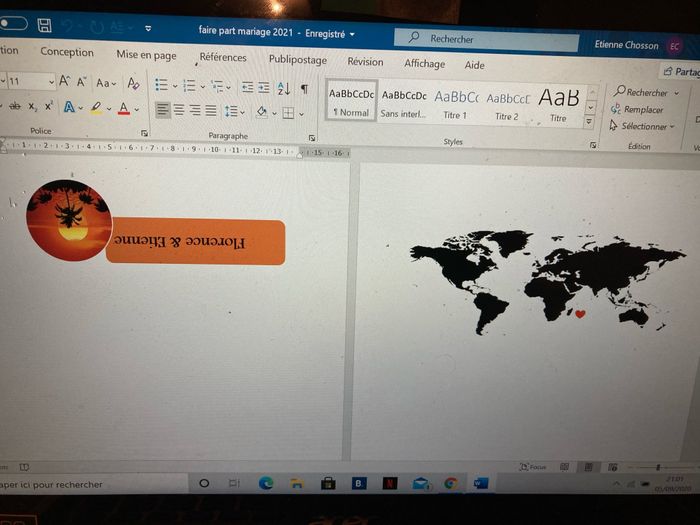Toggle the paragraph marks display
Screen dimensions: 700x525
pos(304,89)
